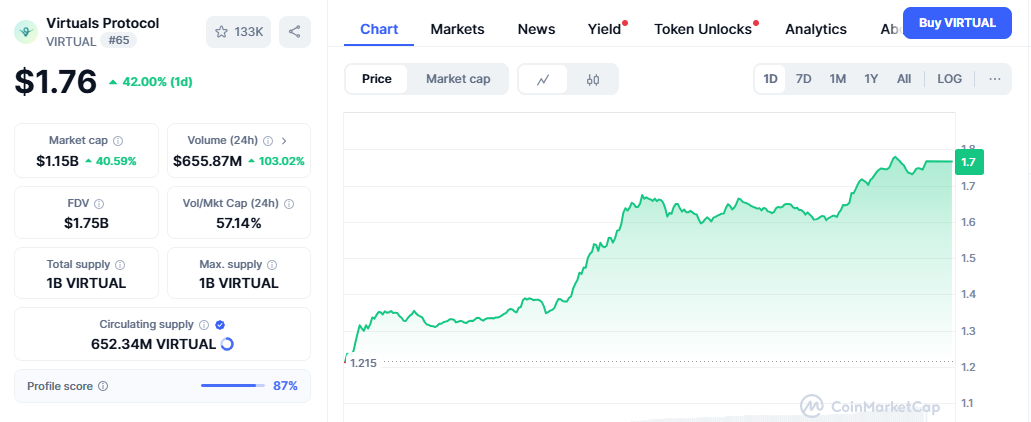1031x422 pixels.
Task: Open Vol/Mkt Cap (24h) info icon
Action: [x=289, y=204]
